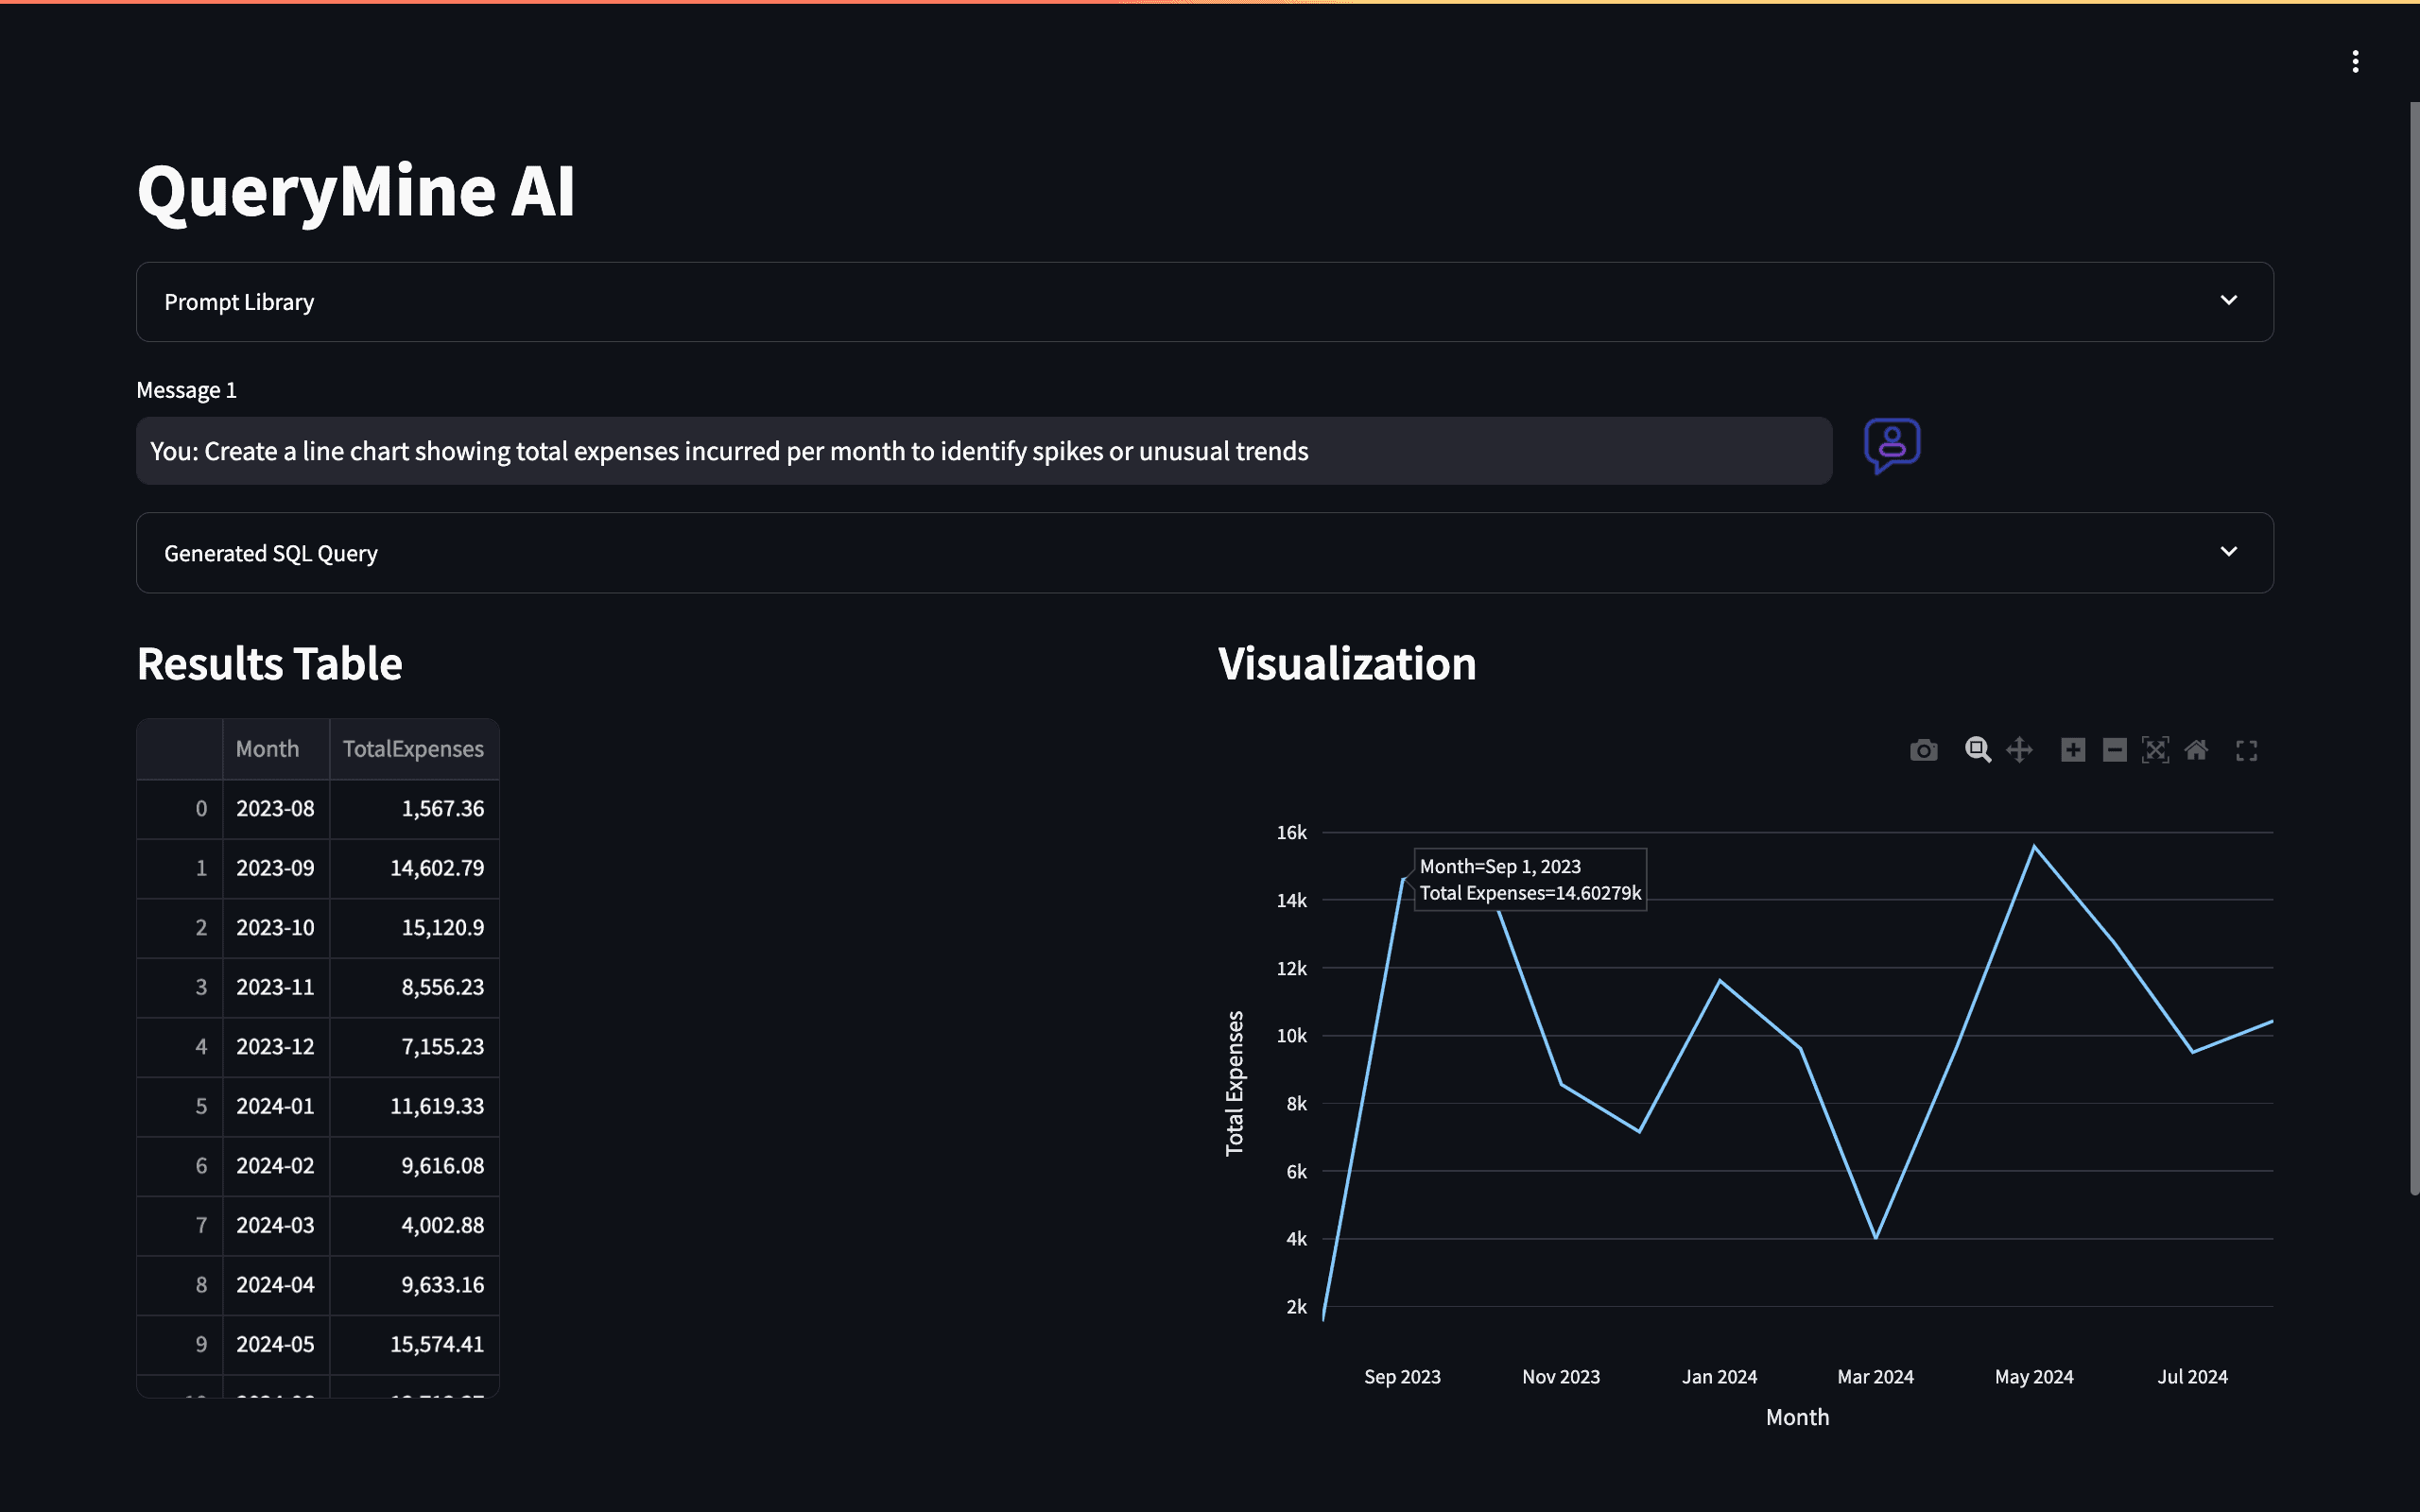Image resolution: width=2420 pixels, height=1512 pixels.
Task: Click the Generated SQL Query chevron arrow
Action: [2228, 552]
